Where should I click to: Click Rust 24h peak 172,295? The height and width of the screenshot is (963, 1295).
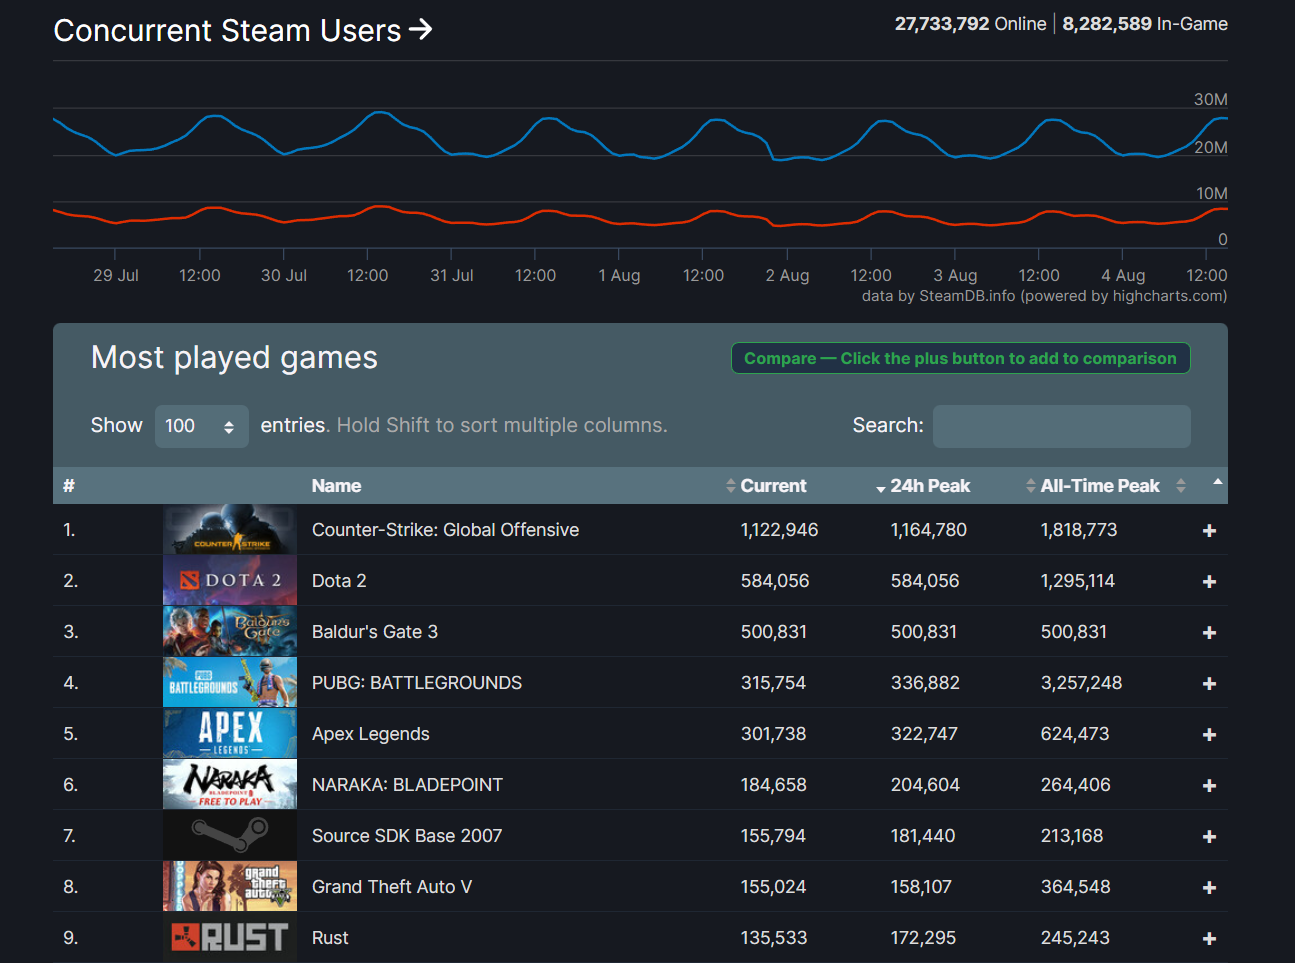[923, 938]
